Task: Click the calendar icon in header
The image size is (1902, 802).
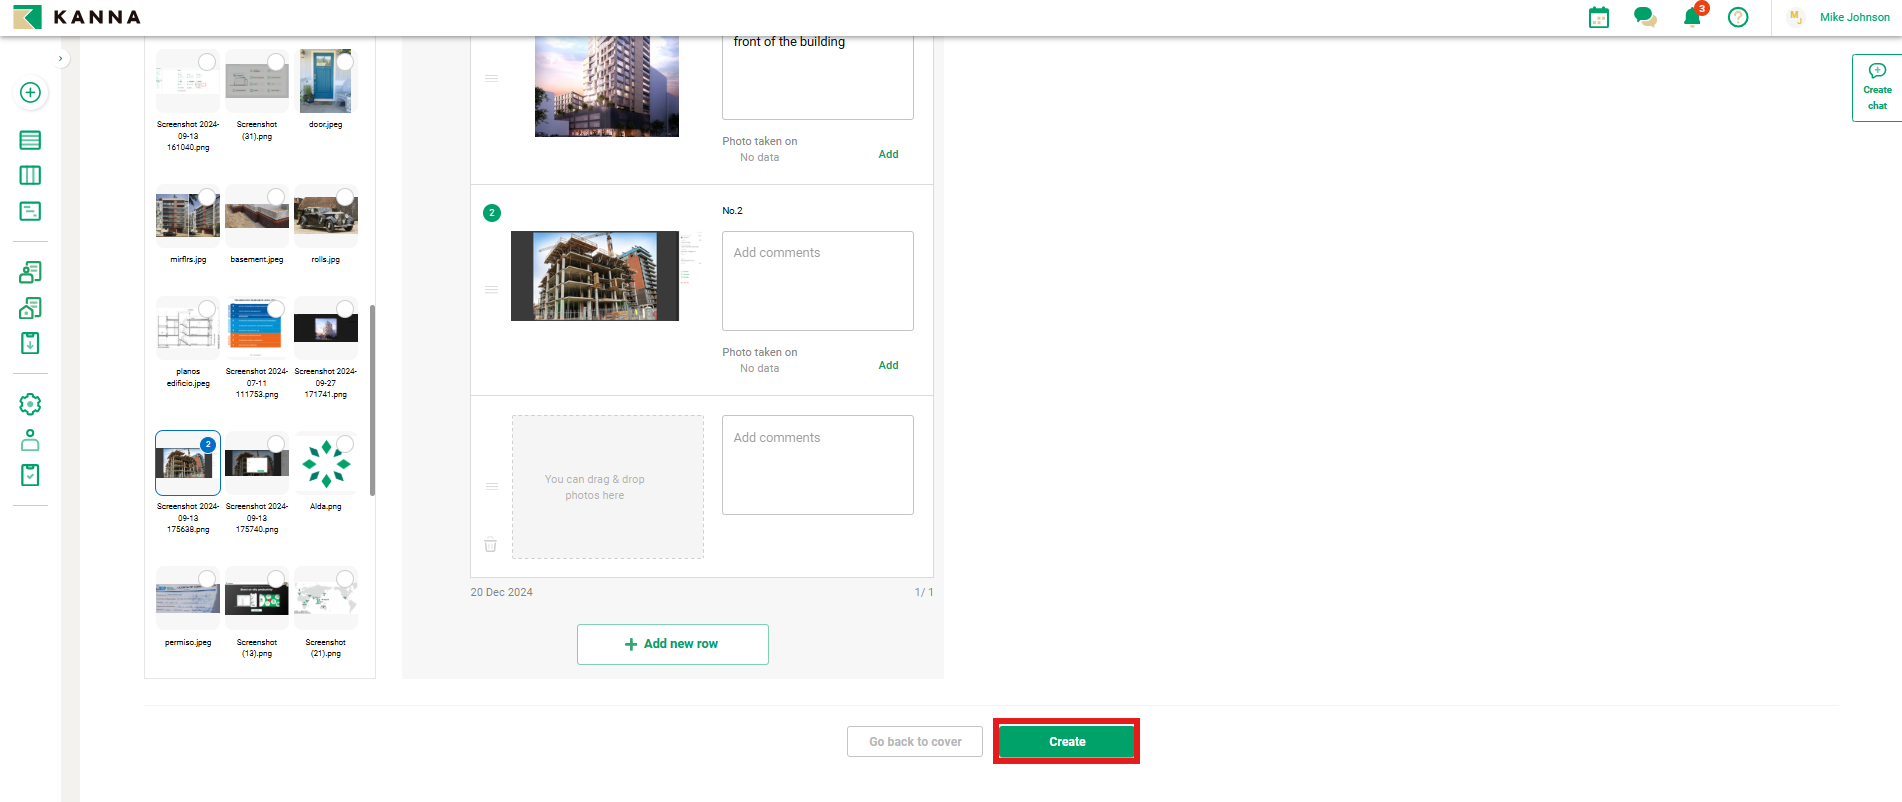Action: click(x=1598, y=17)
